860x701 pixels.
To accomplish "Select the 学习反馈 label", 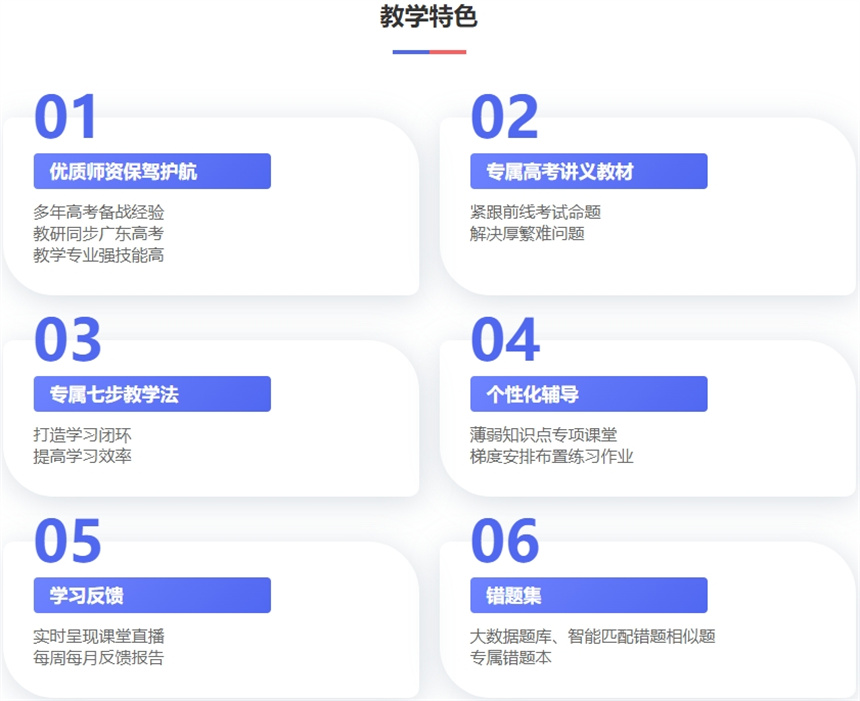I will (x=152, y=595).
